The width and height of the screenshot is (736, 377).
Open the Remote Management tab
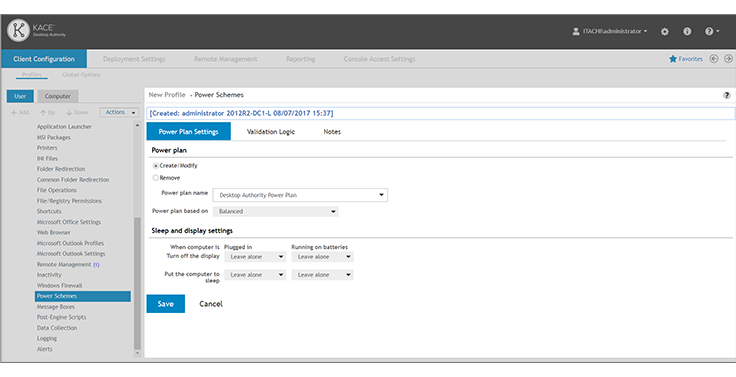point(225,59)
